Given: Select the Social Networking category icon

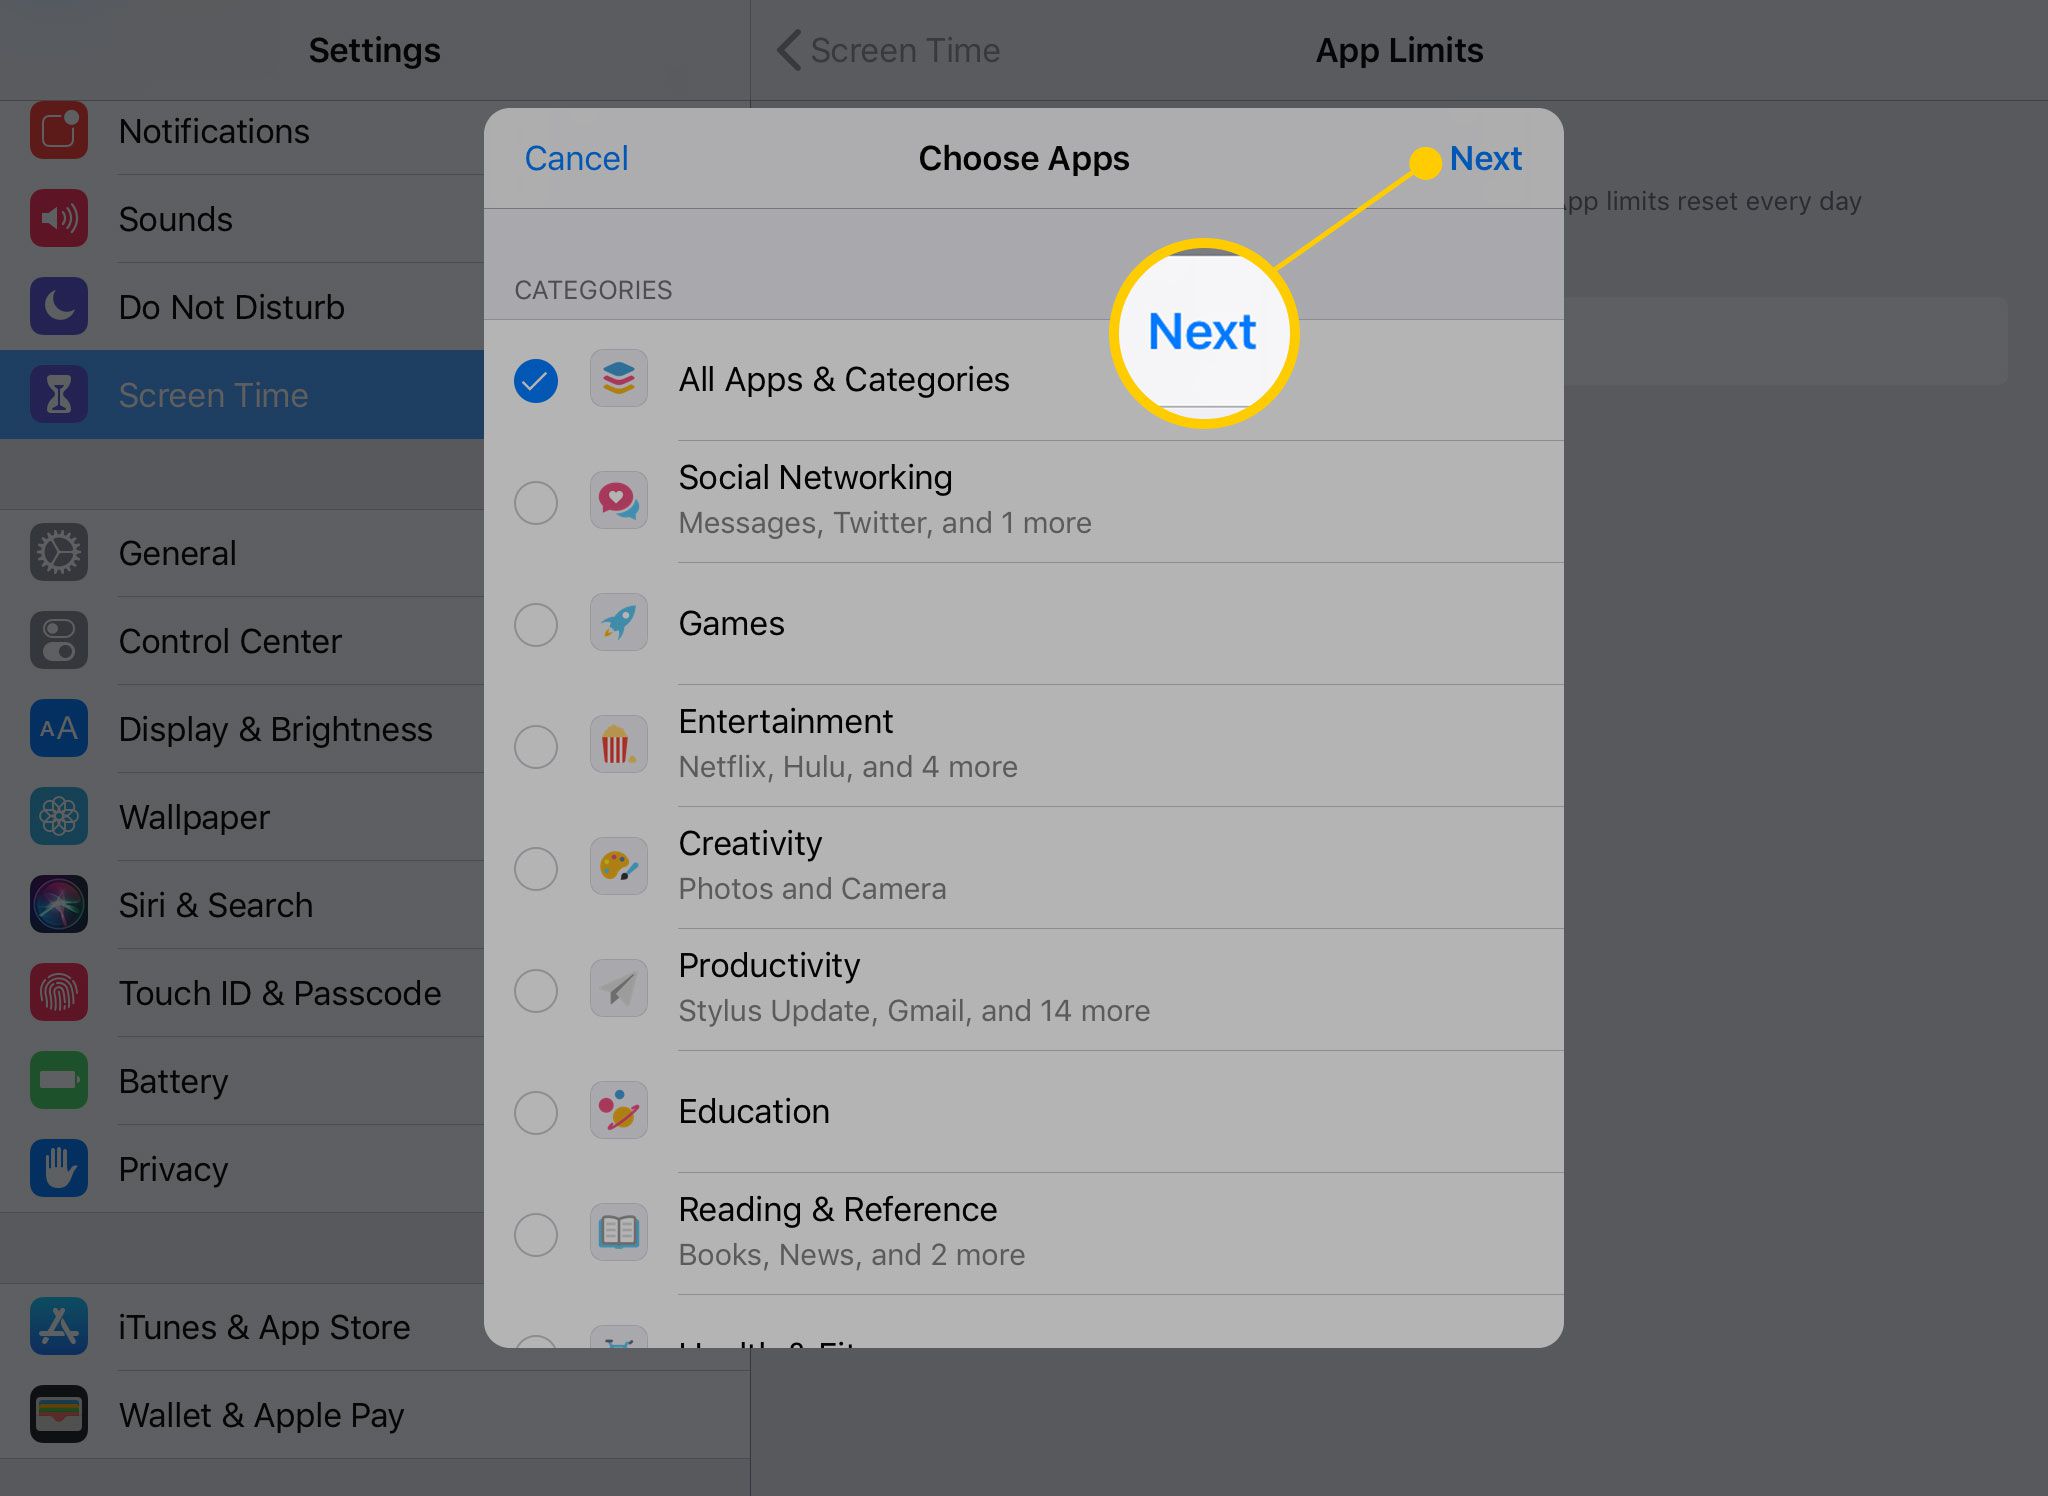Looking at the screenshot, I should click(x=619, y=499).
